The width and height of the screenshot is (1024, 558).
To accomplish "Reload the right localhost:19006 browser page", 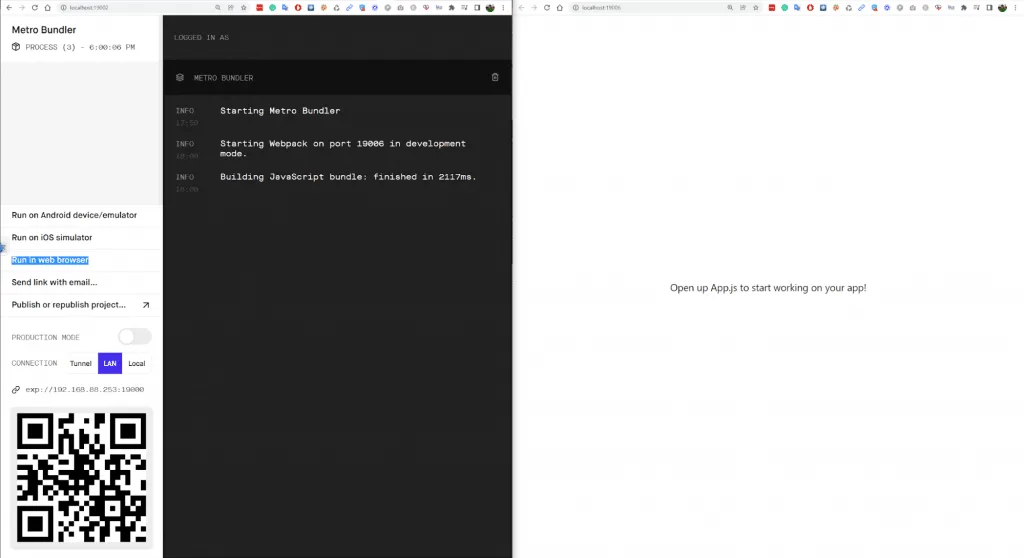I will pyautogui.click(x=547, y=8).
